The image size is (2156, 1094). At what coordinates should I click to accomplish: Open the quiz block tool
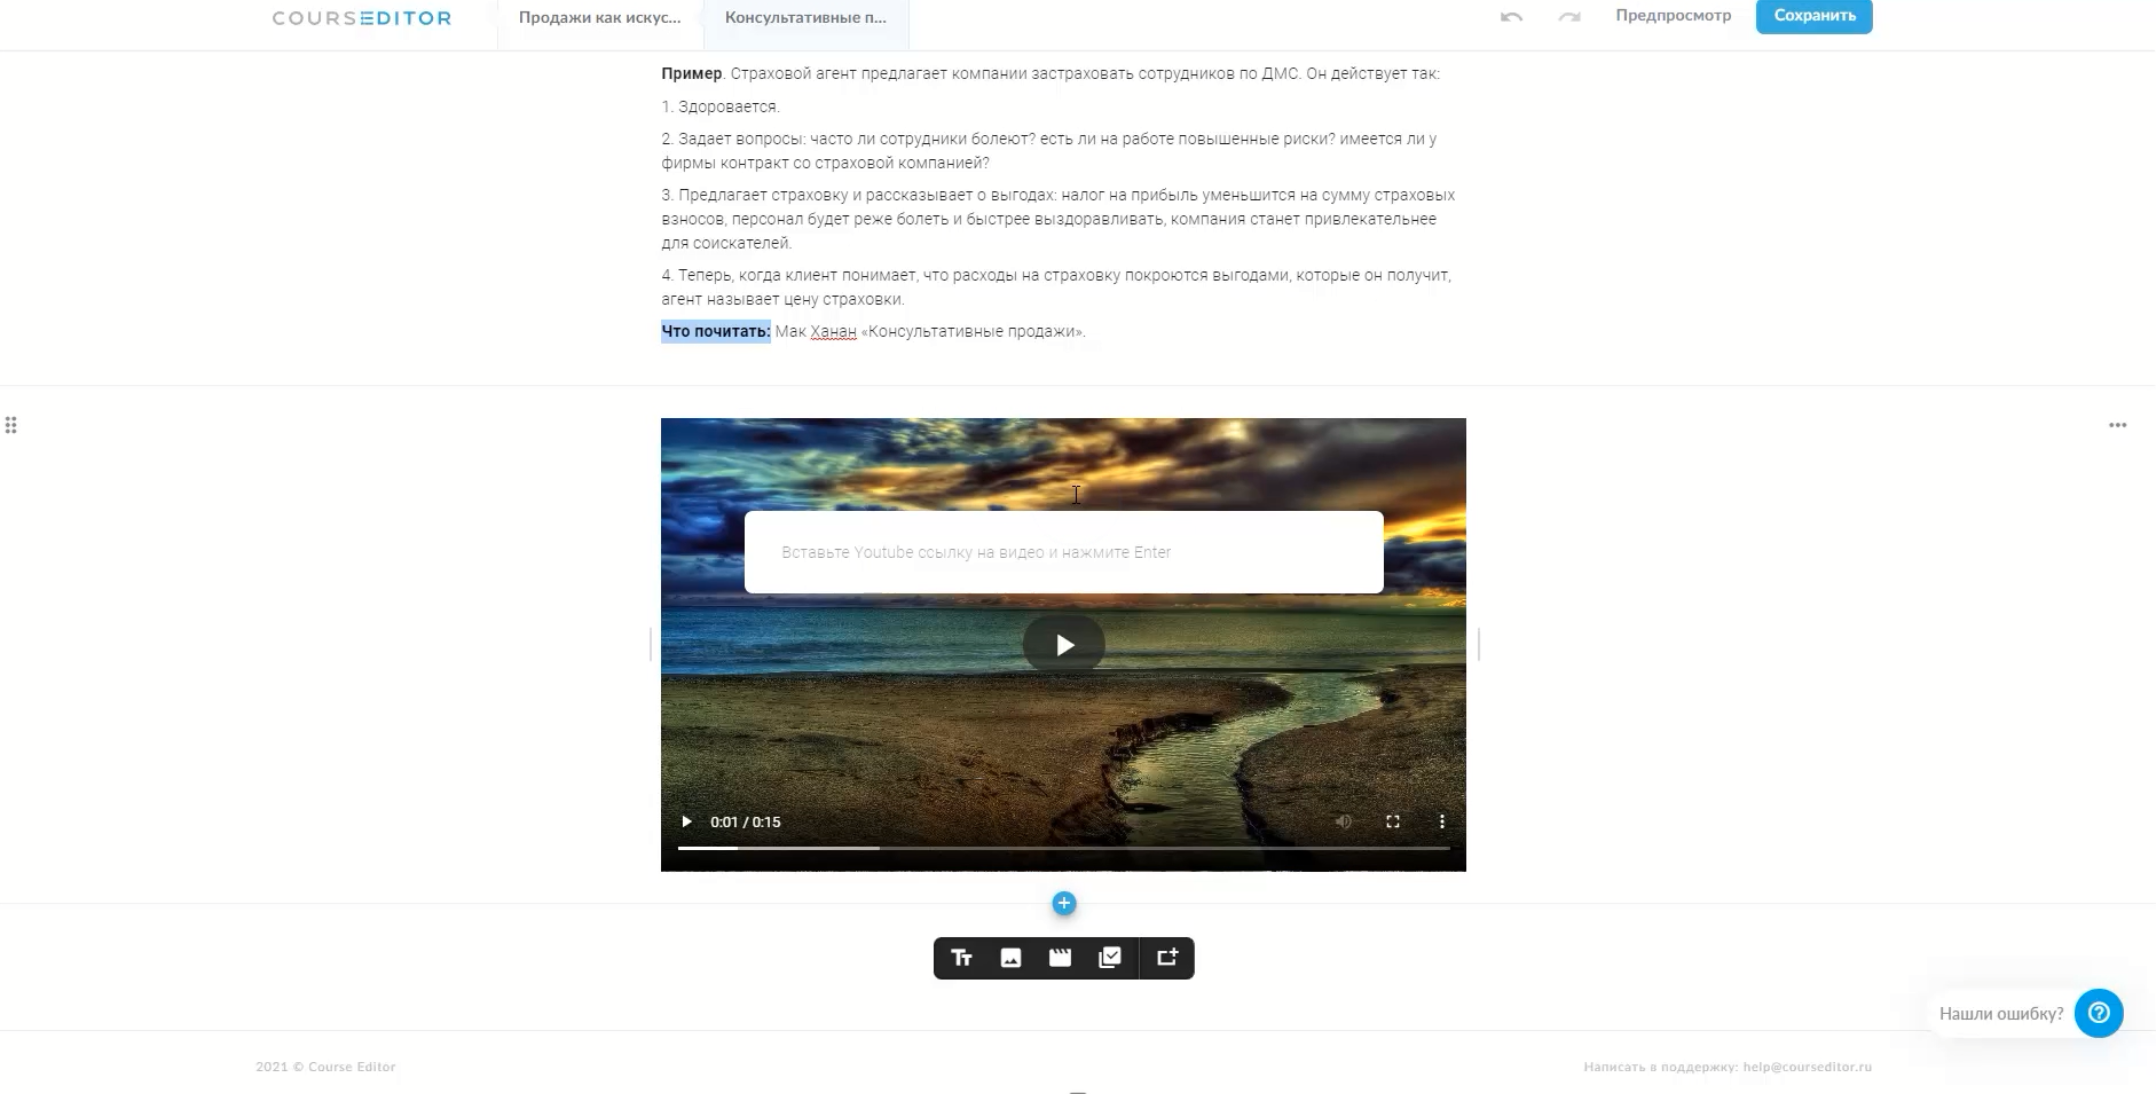point(1110,958)
